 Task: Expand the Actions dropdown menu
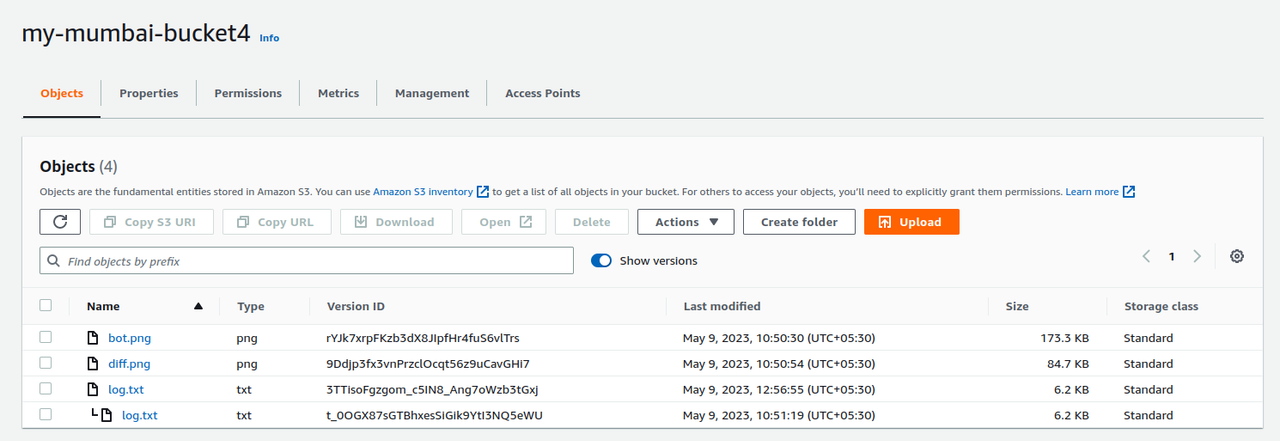tap(686, 222)
